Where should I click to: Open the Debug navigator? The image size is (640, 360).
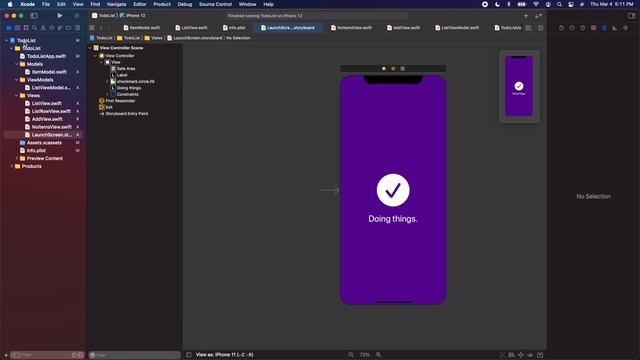60,28
